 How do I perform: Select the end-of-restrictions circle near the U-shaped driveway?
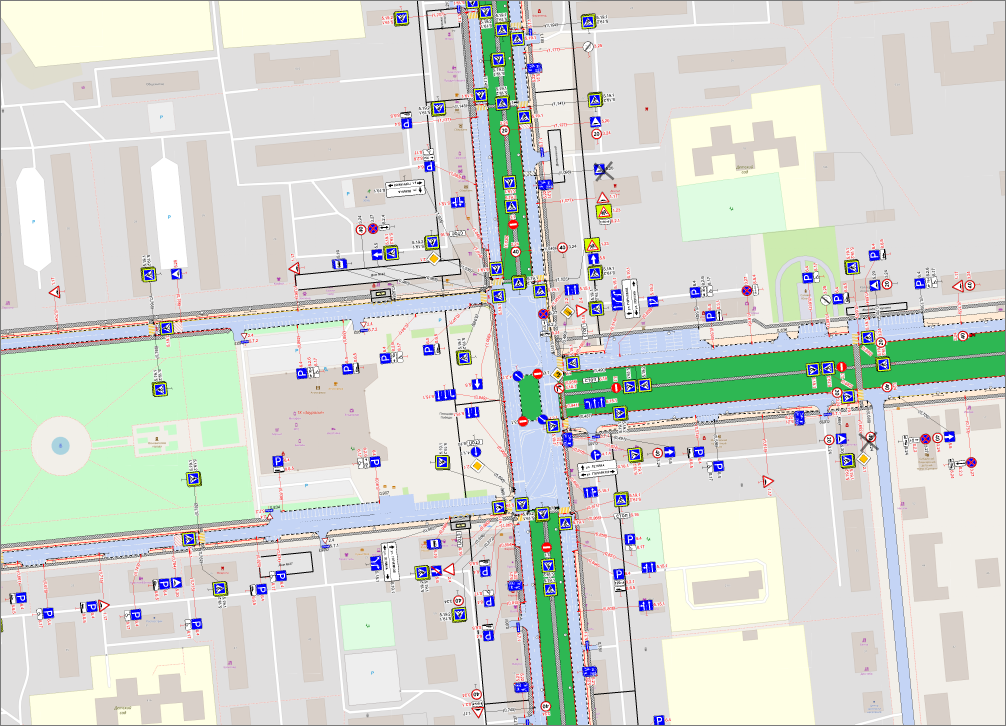click(x=826, y=300)
